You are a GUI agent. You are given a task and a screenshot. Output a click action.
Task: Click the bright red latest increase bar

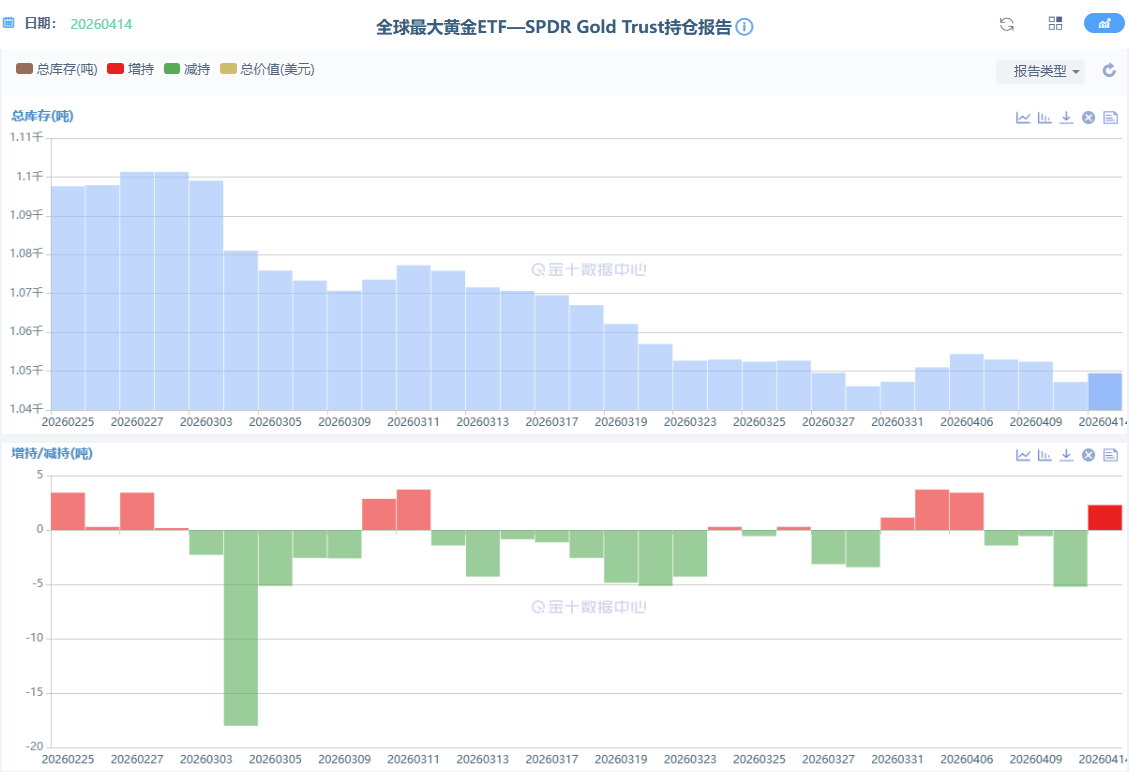[x=1105, y=518]
